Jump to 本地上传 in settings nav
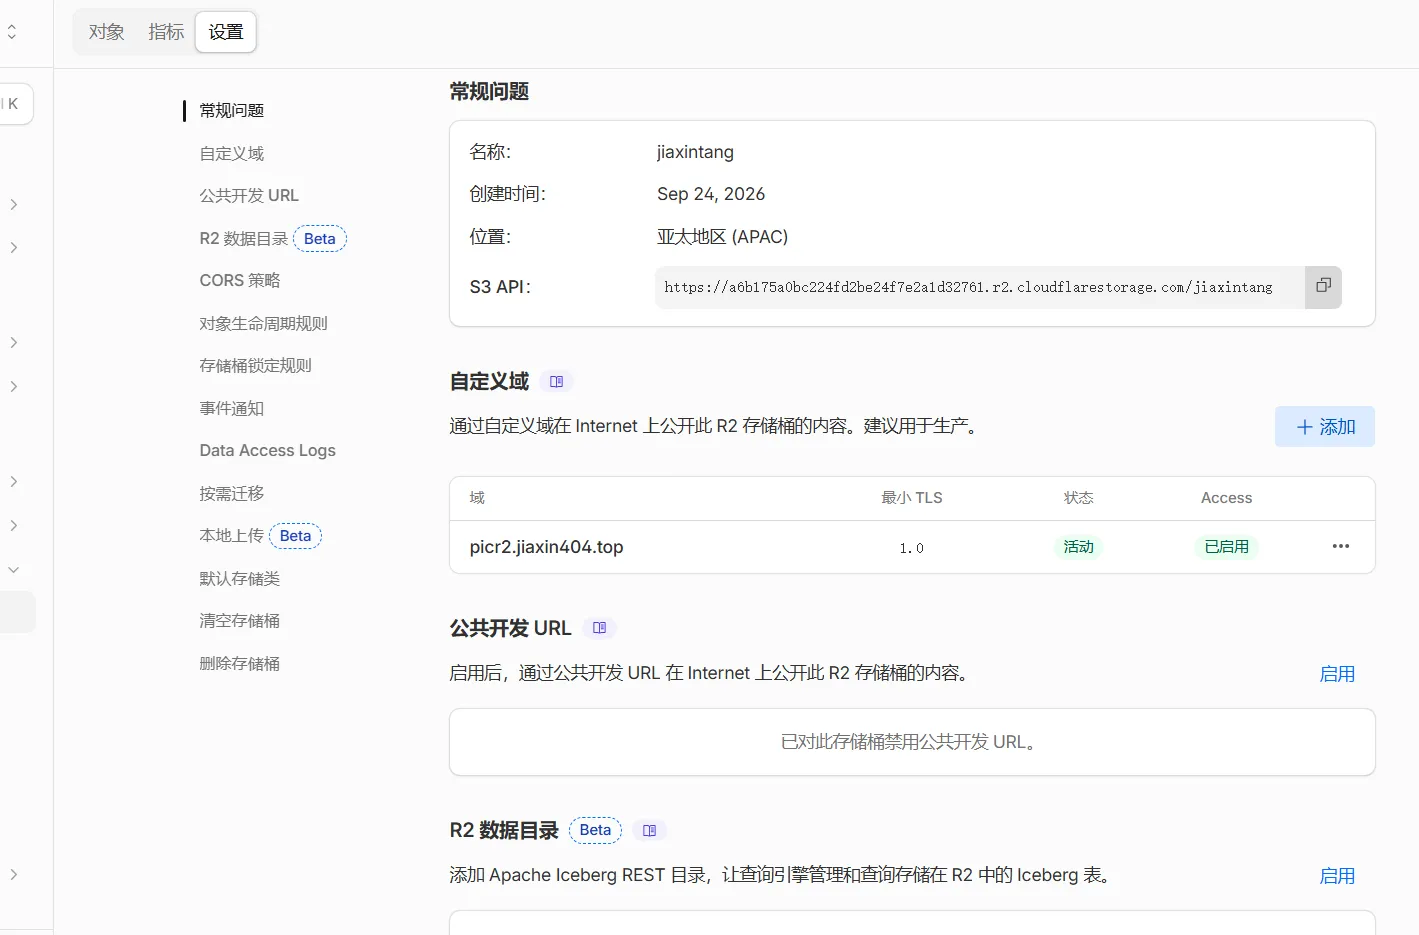 (x=232, y=536)
